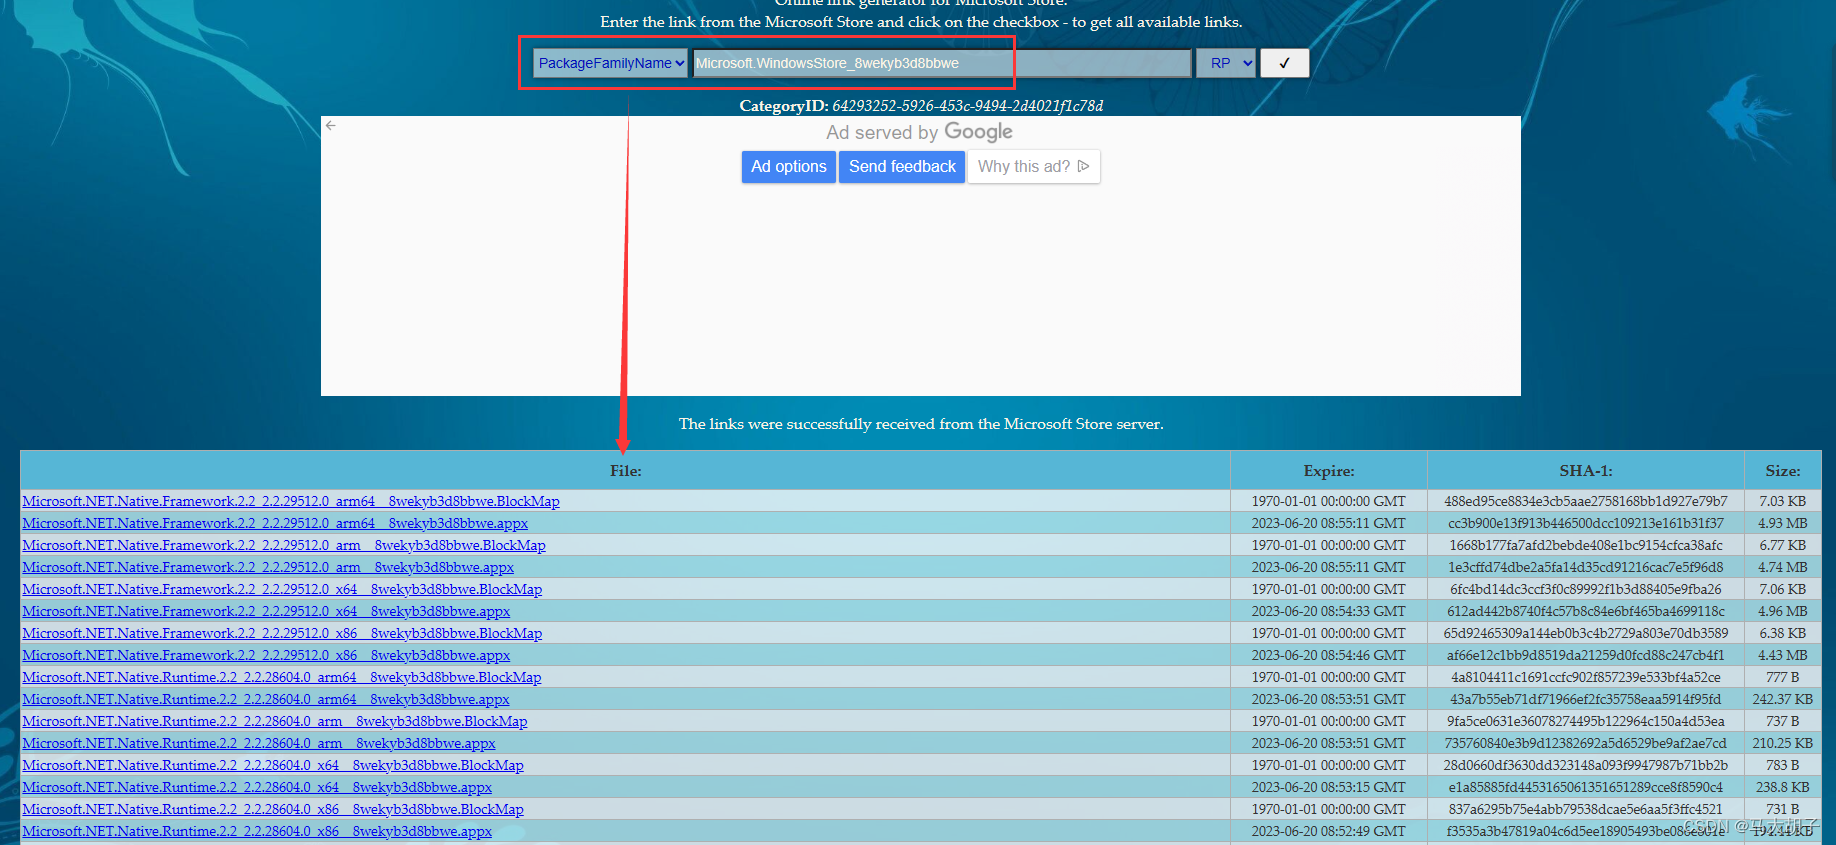Click the Expire: column header

click(1329, 470)
